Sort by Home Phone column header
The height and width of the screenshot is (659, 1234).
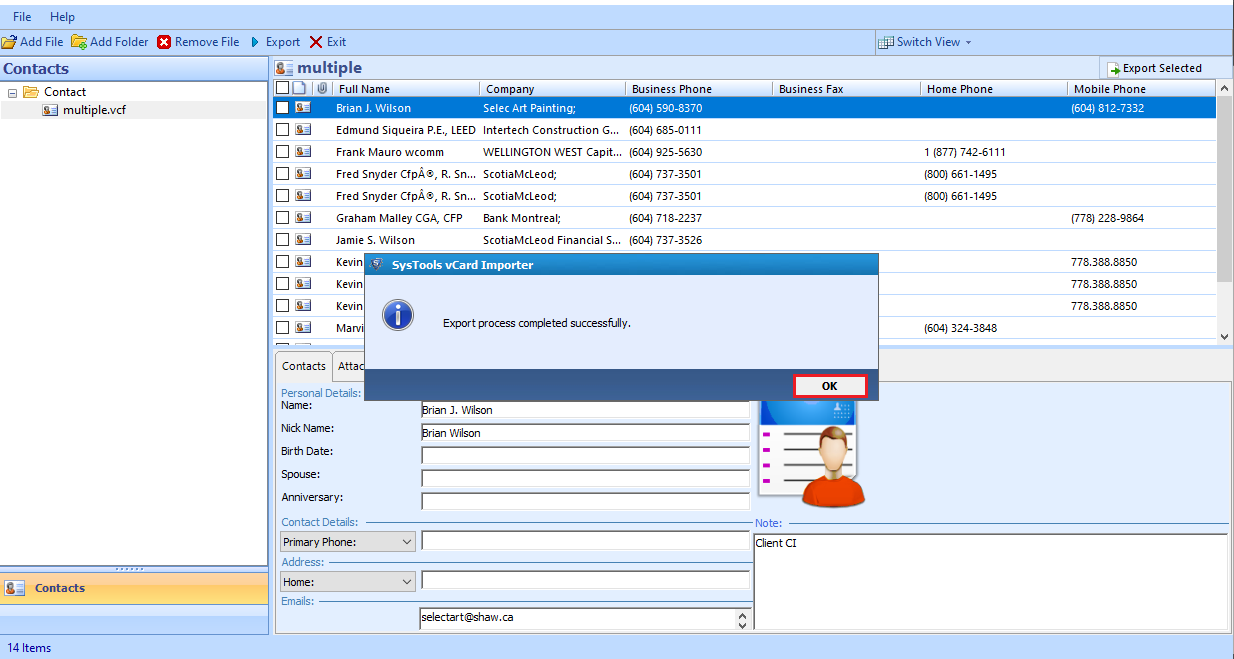click(x=994, y=89)
